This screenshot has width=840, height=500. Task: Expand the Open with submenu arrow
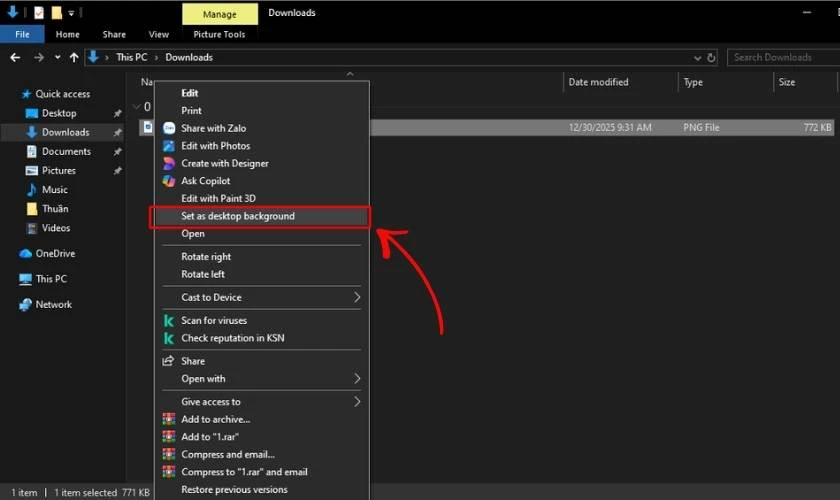(x=357, y=379)
